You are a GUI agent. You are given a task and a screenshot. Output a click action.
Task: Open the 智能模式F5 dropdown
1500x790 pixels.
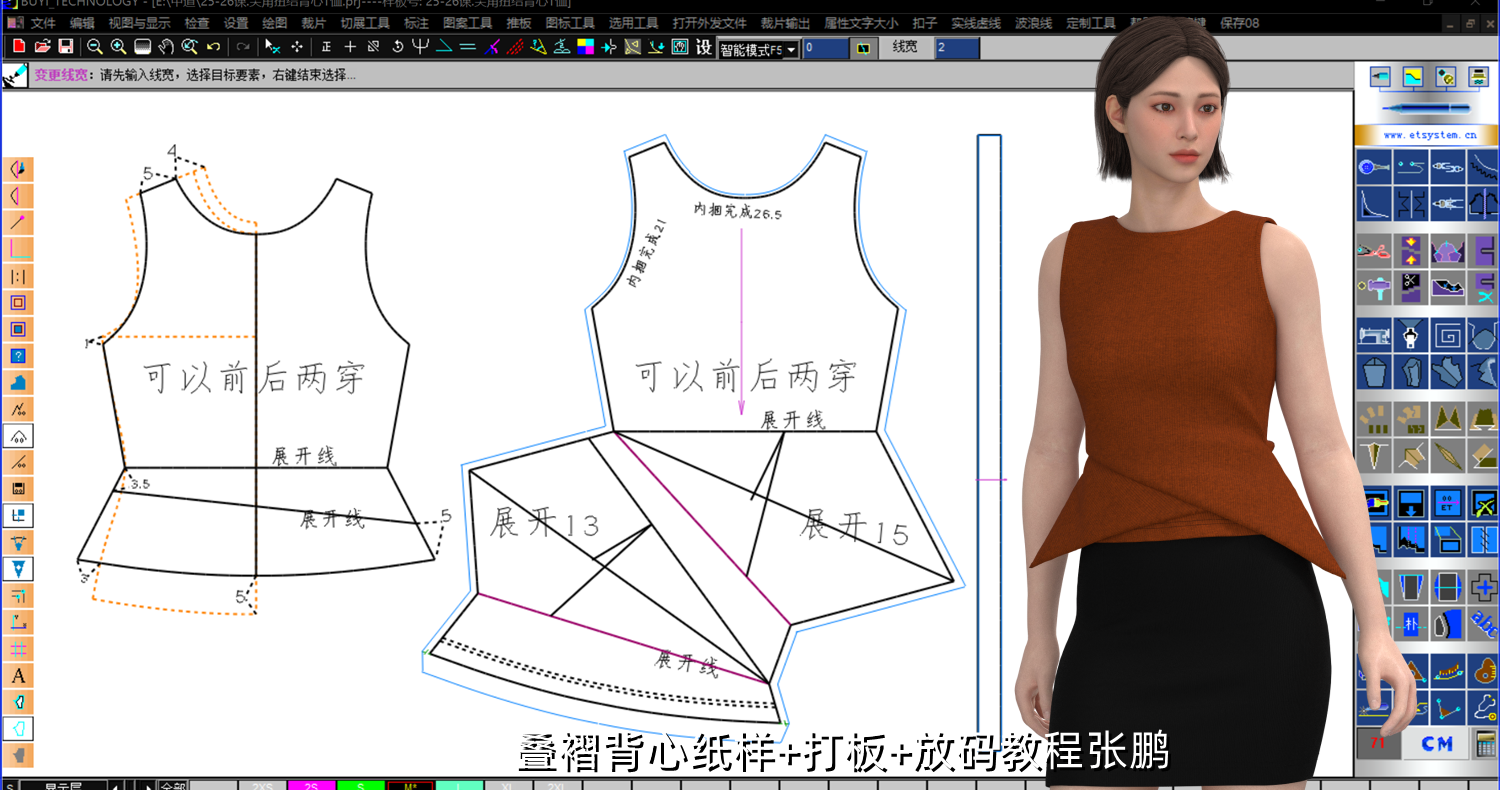[759, 48]
